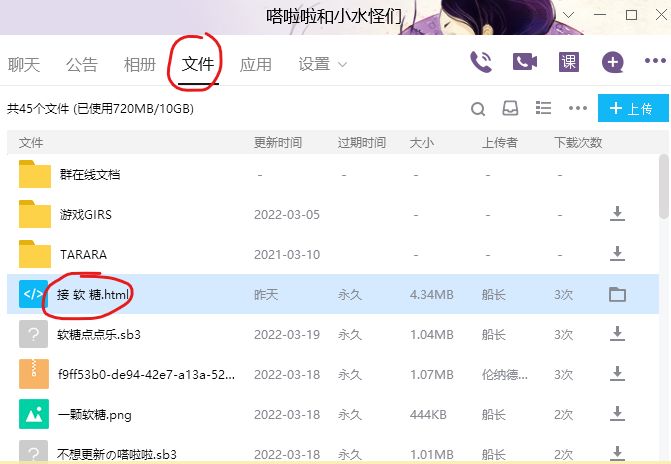Select the f9ff53b0-de94-42e7-a13a-52... file name

coord(146,375)
